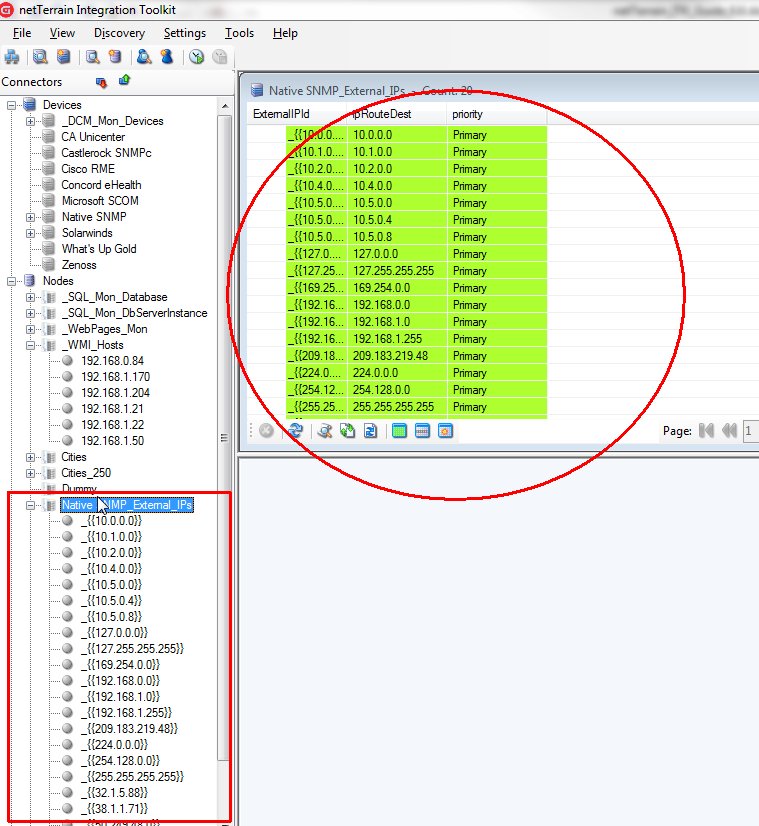The image size is (759, 826).
Task: Click the database cylinder with star icon
Action: (x=115, y=57)
